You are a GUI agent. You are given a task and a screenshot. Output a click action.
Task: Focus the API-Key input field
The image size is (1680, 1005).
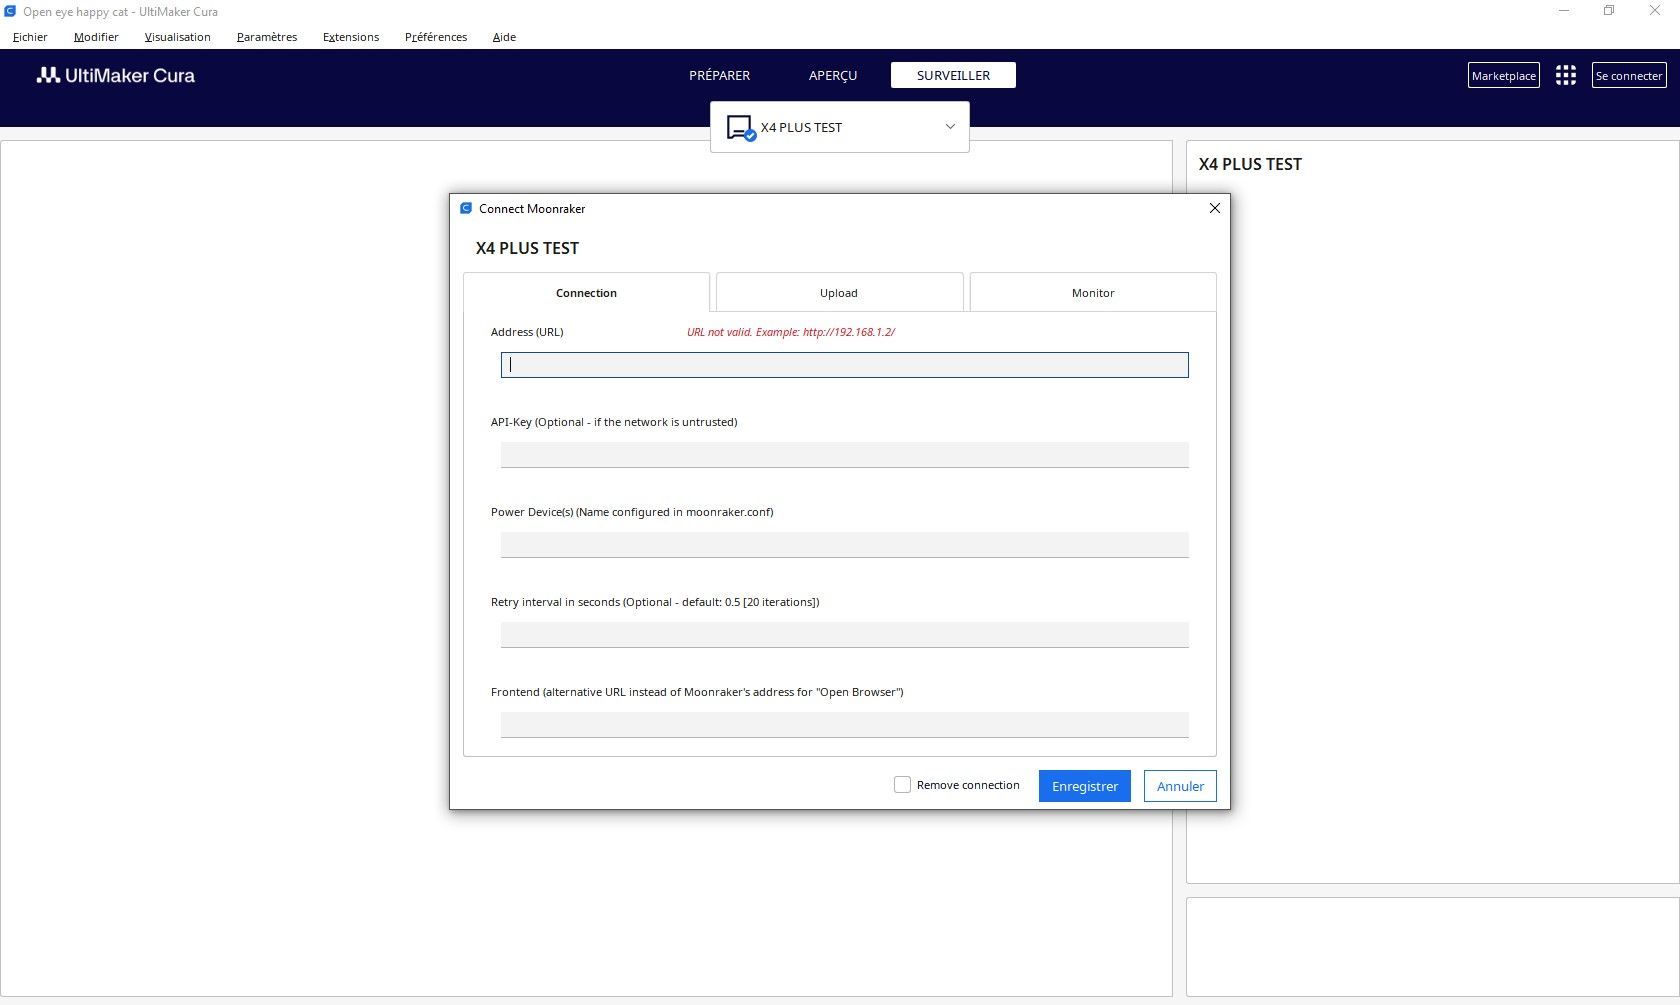844,455
